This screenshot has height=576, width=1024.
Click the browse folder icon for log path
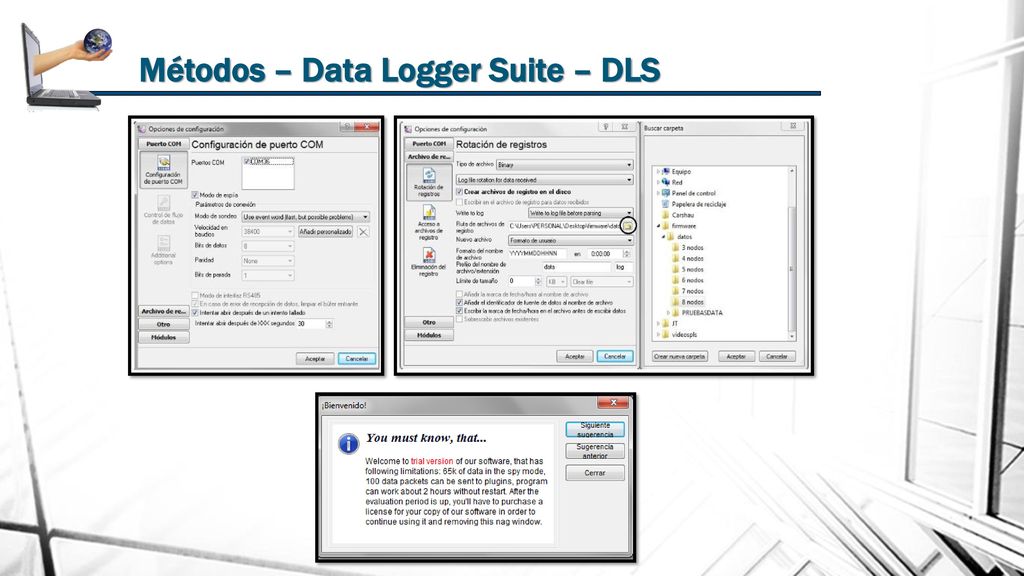click(x=628, y=226)
